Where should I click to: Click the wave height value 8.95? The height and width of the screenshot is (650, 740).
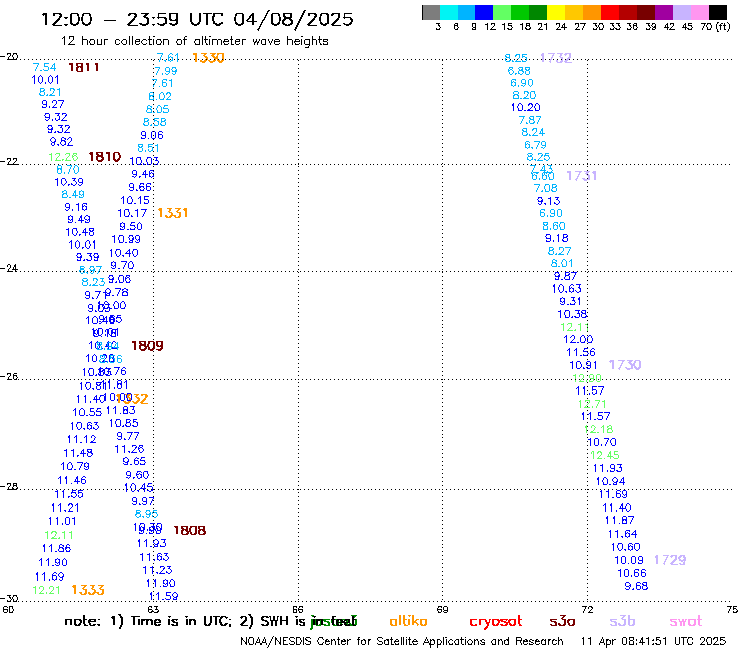[146, 514]
